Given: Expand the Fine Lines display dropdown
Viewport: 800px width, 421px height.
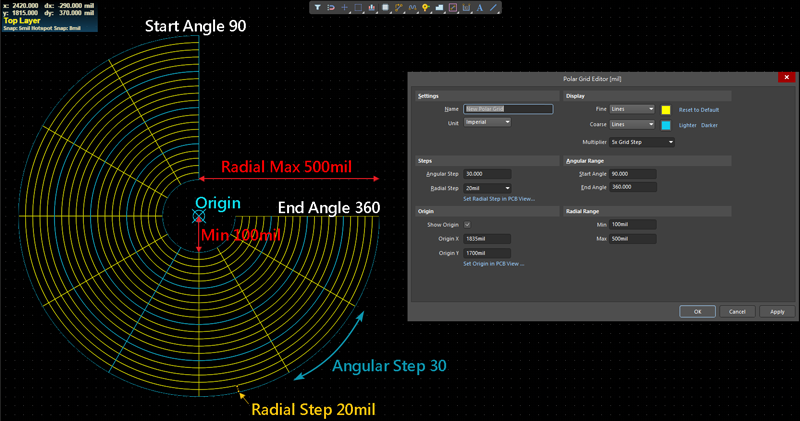Looking at the screenshot, I should point(632,109).
